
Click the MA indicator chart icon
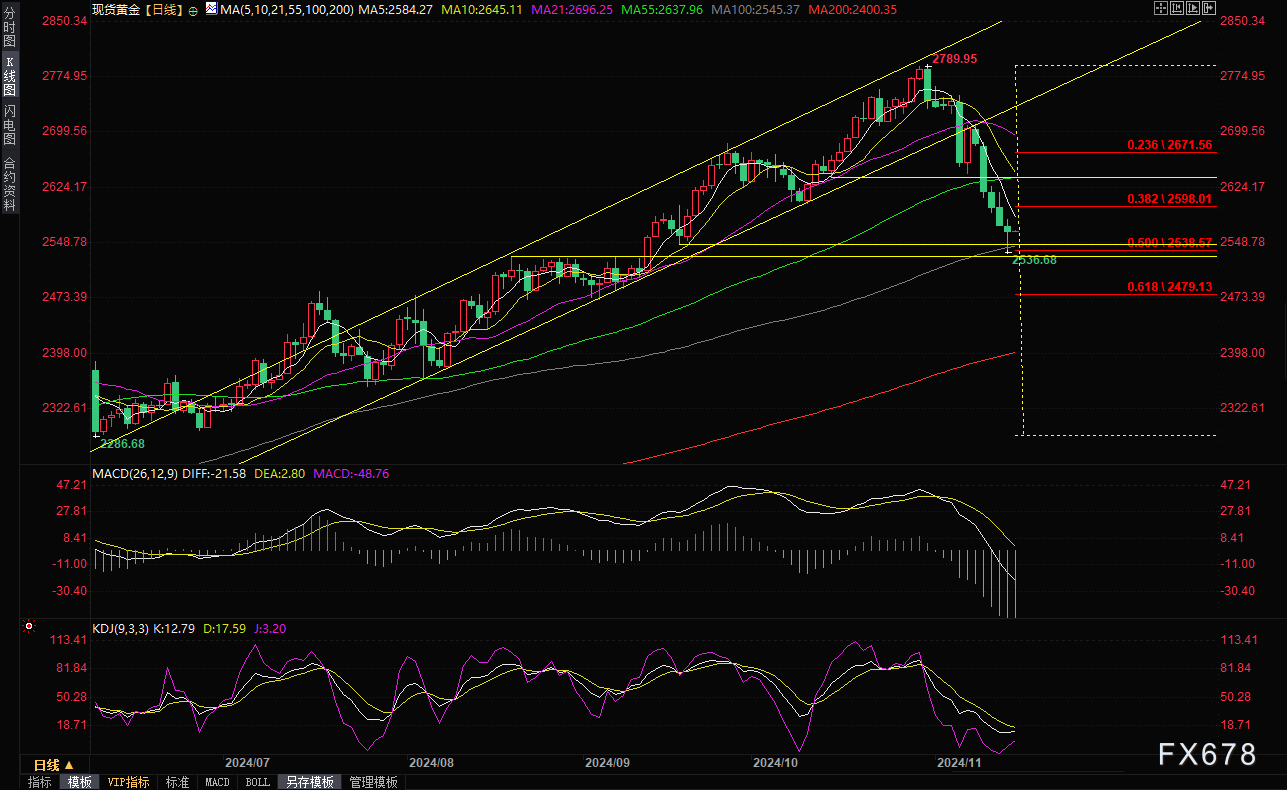[x=209, y=9]
